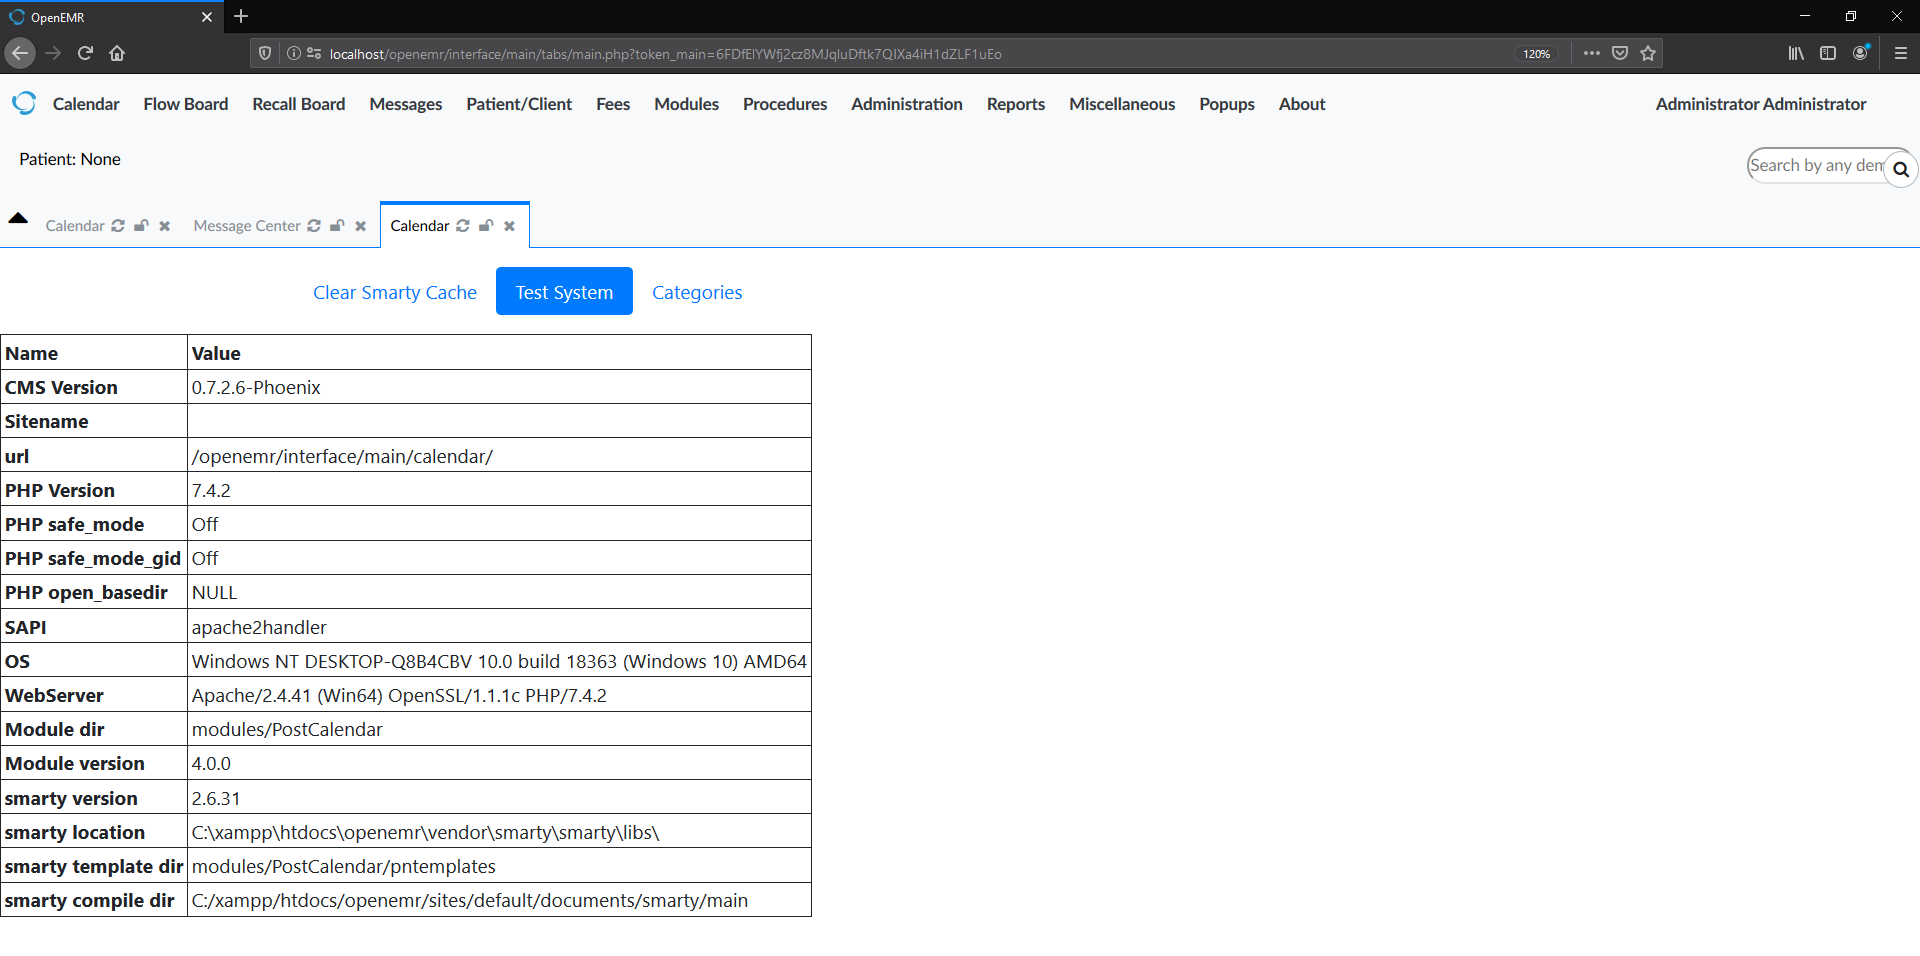Image resolution: width=1920 pixels, height=956 pixels.
Task: Click the refresh icon on Message Center tab
Action: [x=314, y=226]
